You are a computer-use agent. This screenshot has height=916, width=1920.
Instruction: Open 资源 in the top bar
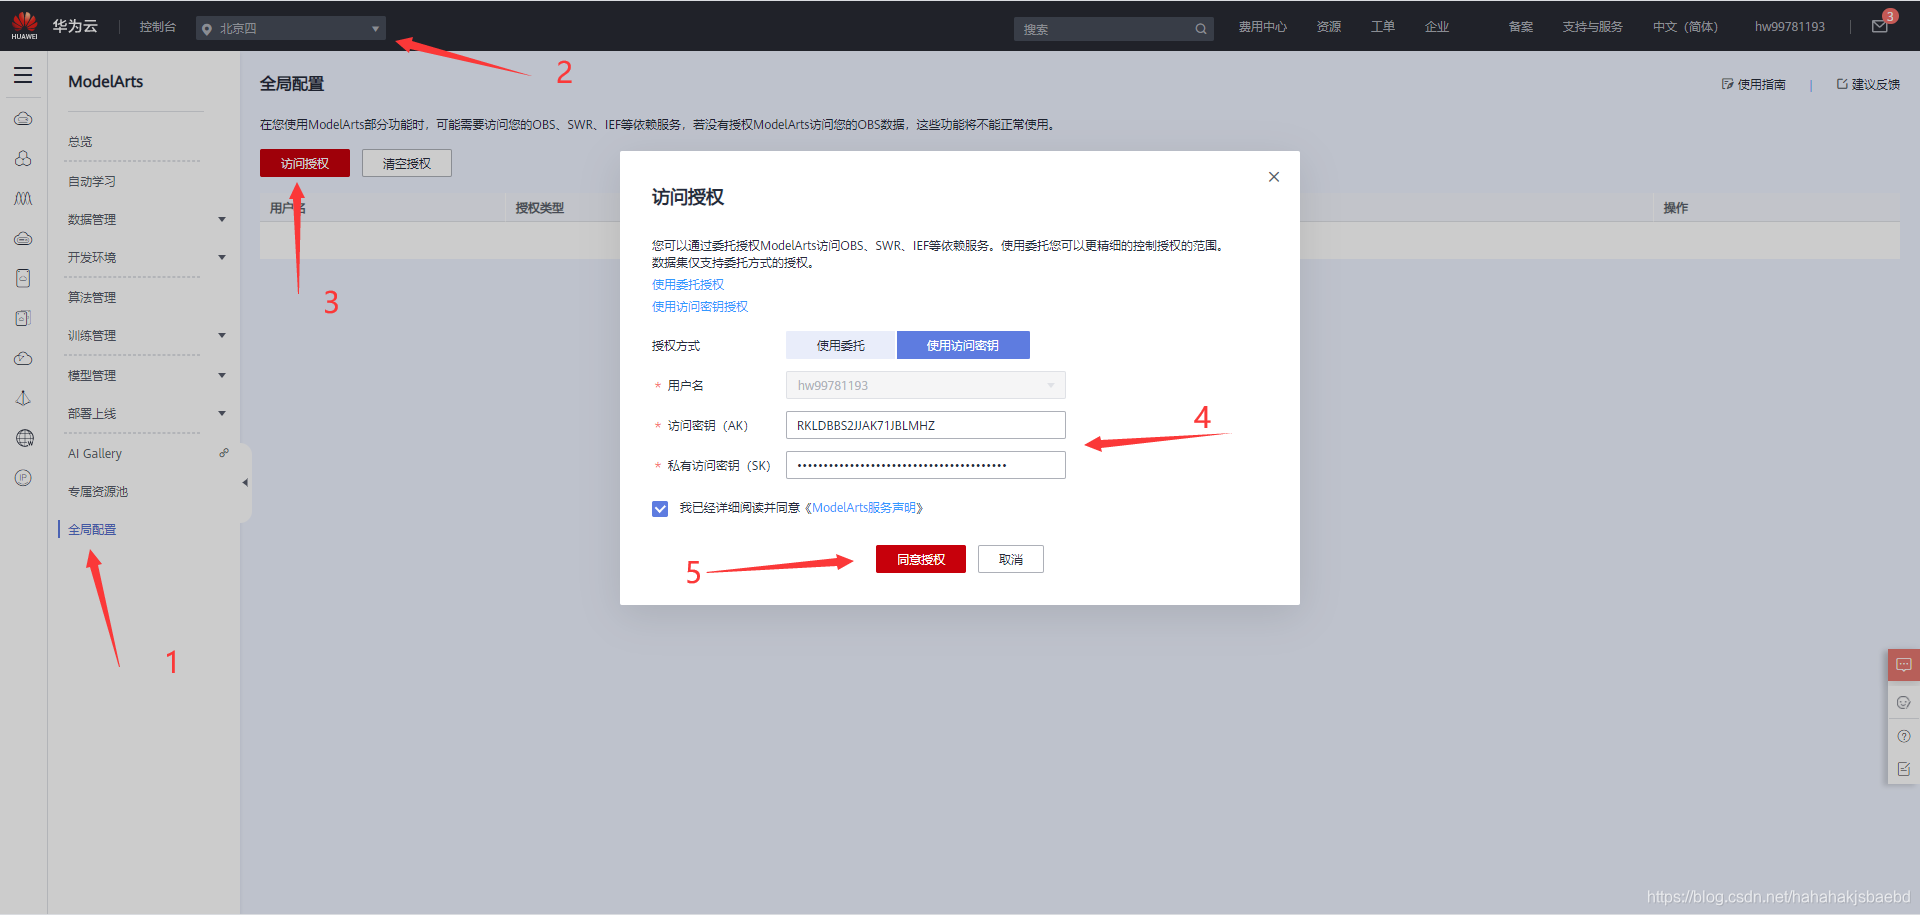pos(1329,27)
